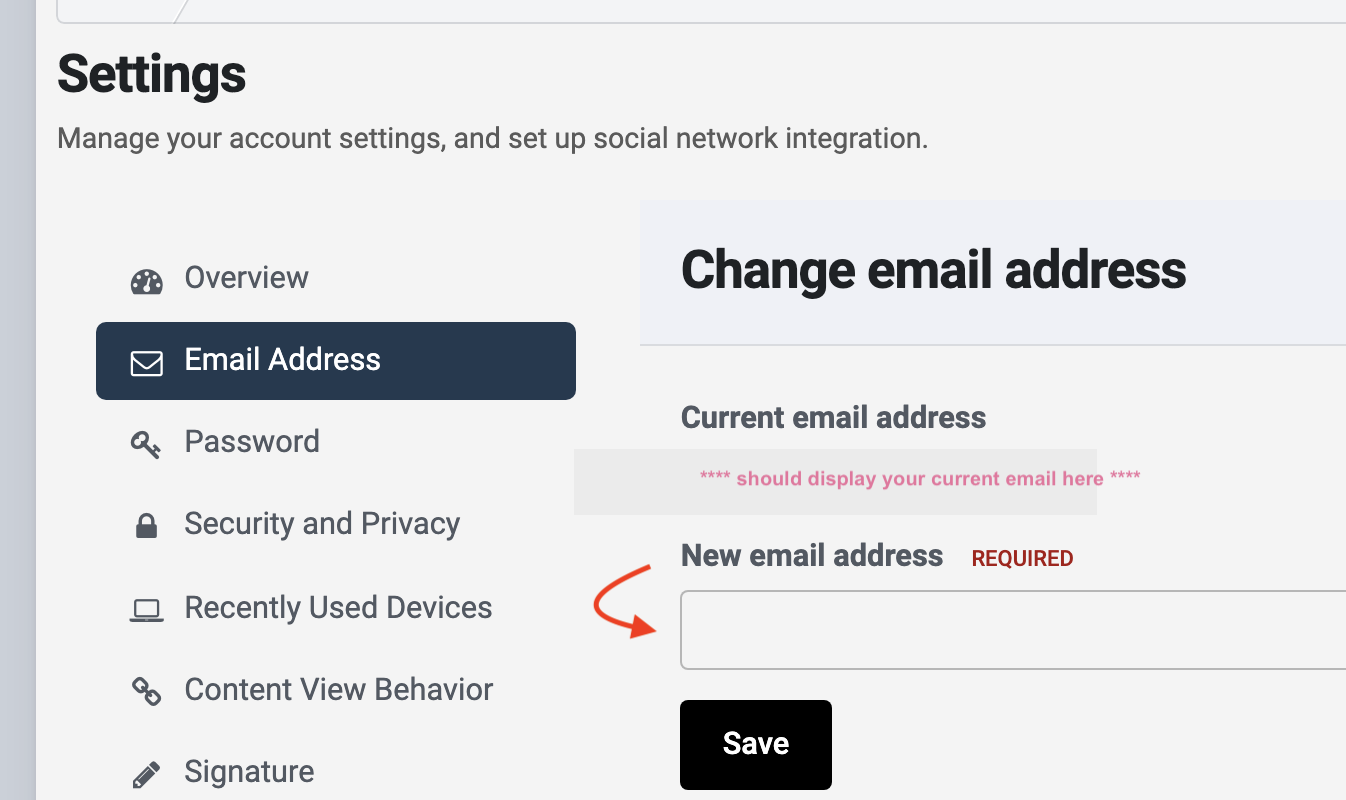Click the REQUIRED label
The width and height of the screenshot is (1346, 800).
[1022, 558]
